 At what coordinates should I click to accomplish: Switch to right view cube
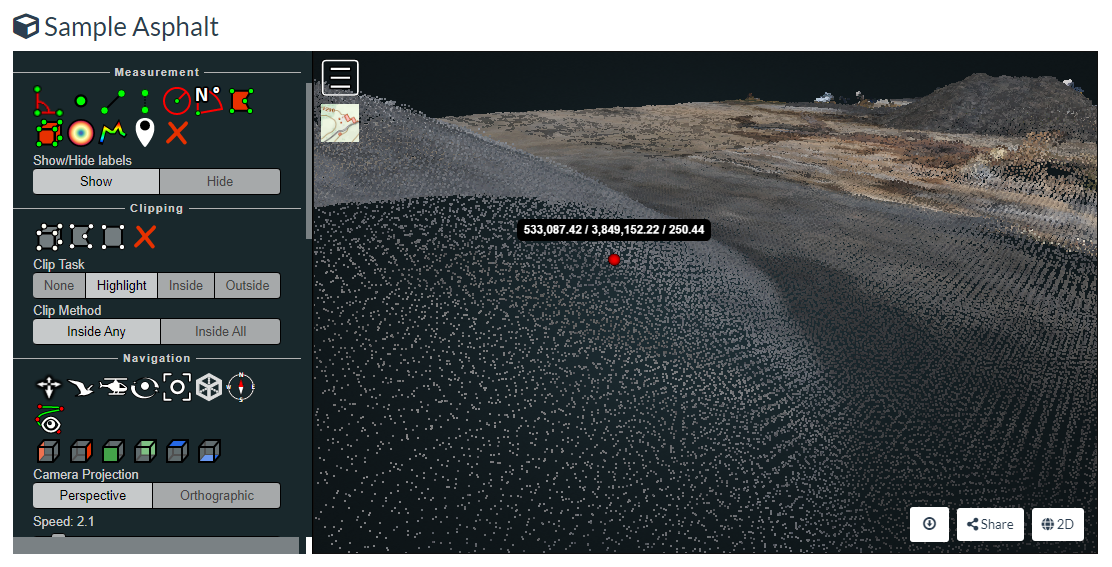[x=81, y=451]
